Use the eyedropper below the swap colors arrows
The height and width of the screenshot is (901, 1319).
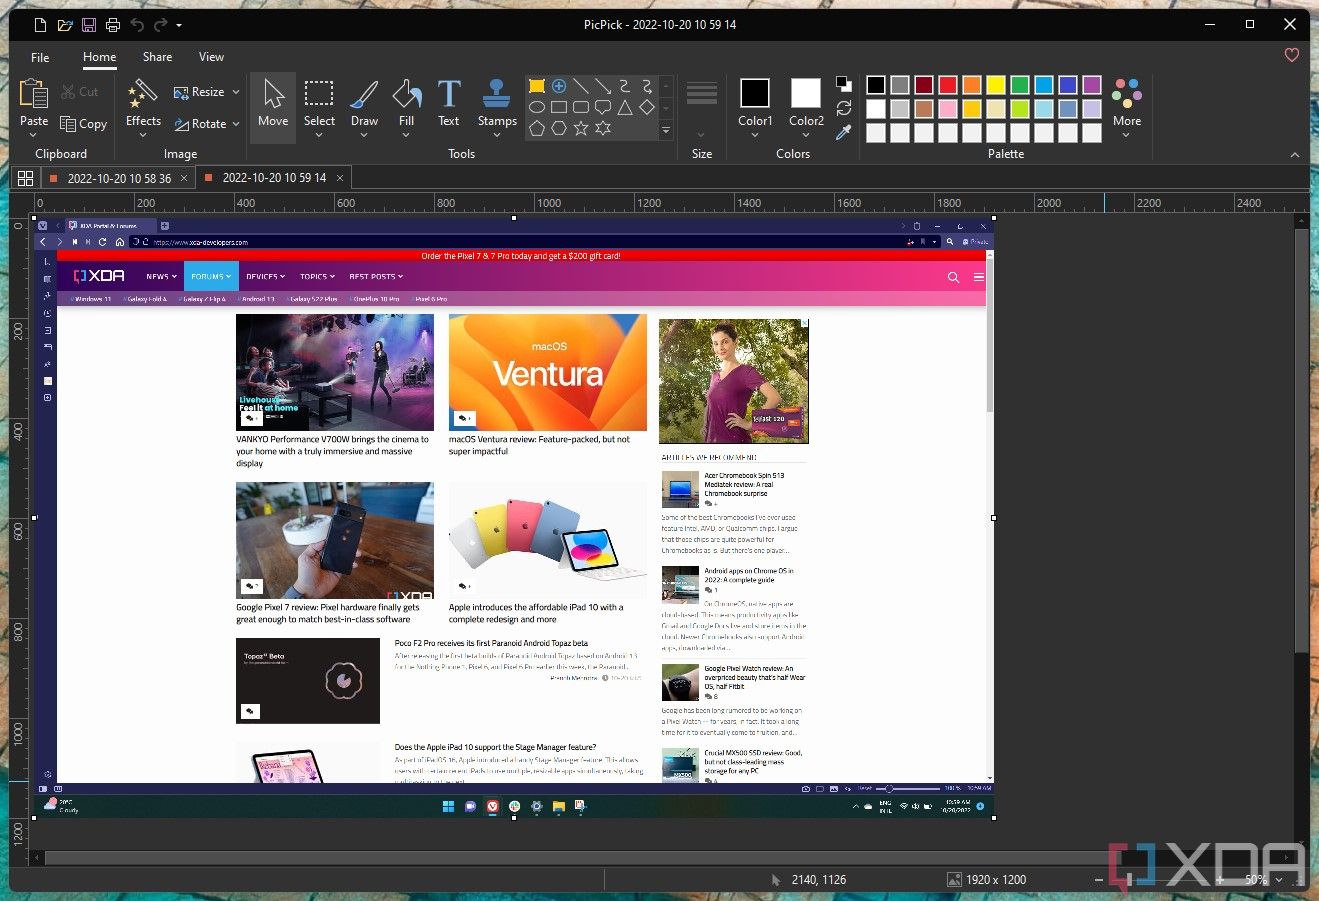843,131
